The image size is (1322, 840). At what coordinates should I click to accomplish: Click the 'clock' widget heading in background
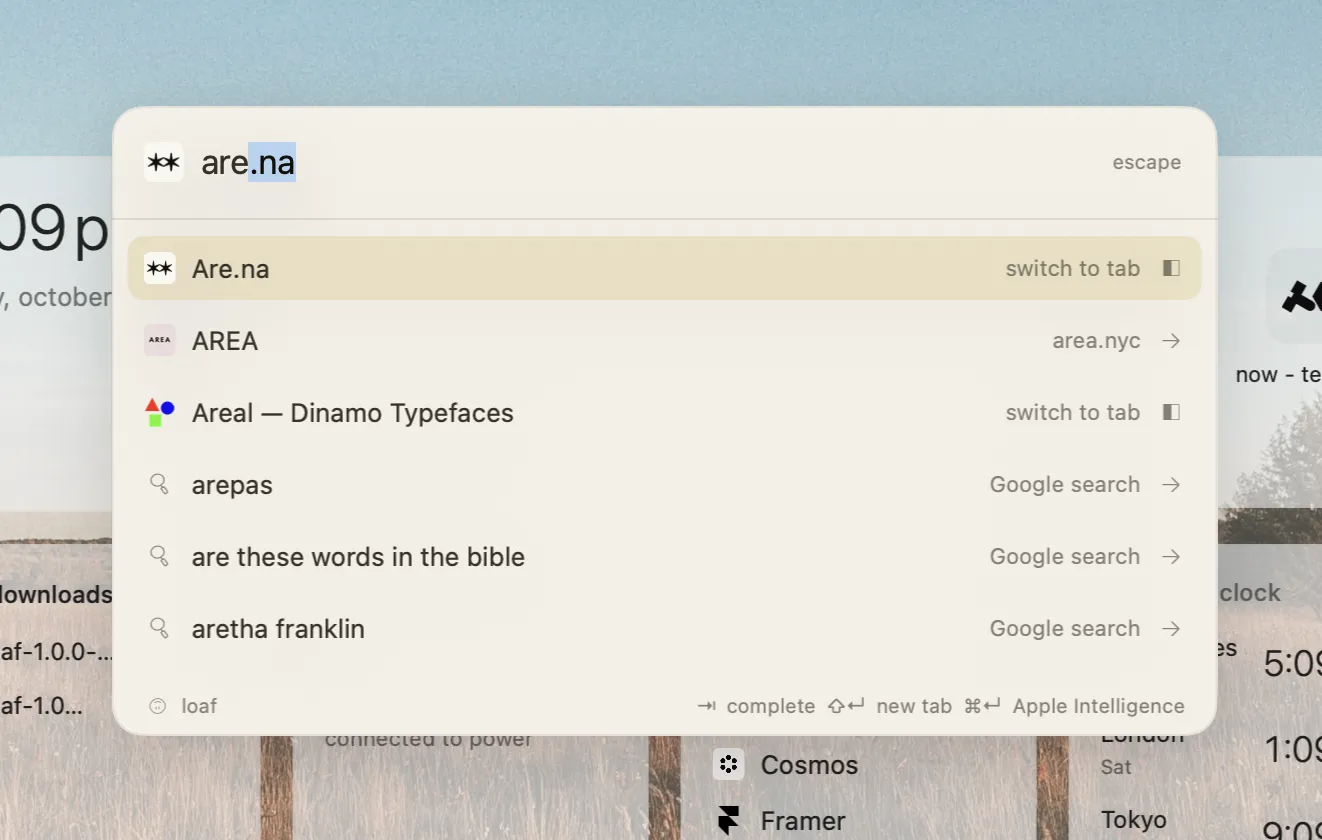[x=1250, y=593]
